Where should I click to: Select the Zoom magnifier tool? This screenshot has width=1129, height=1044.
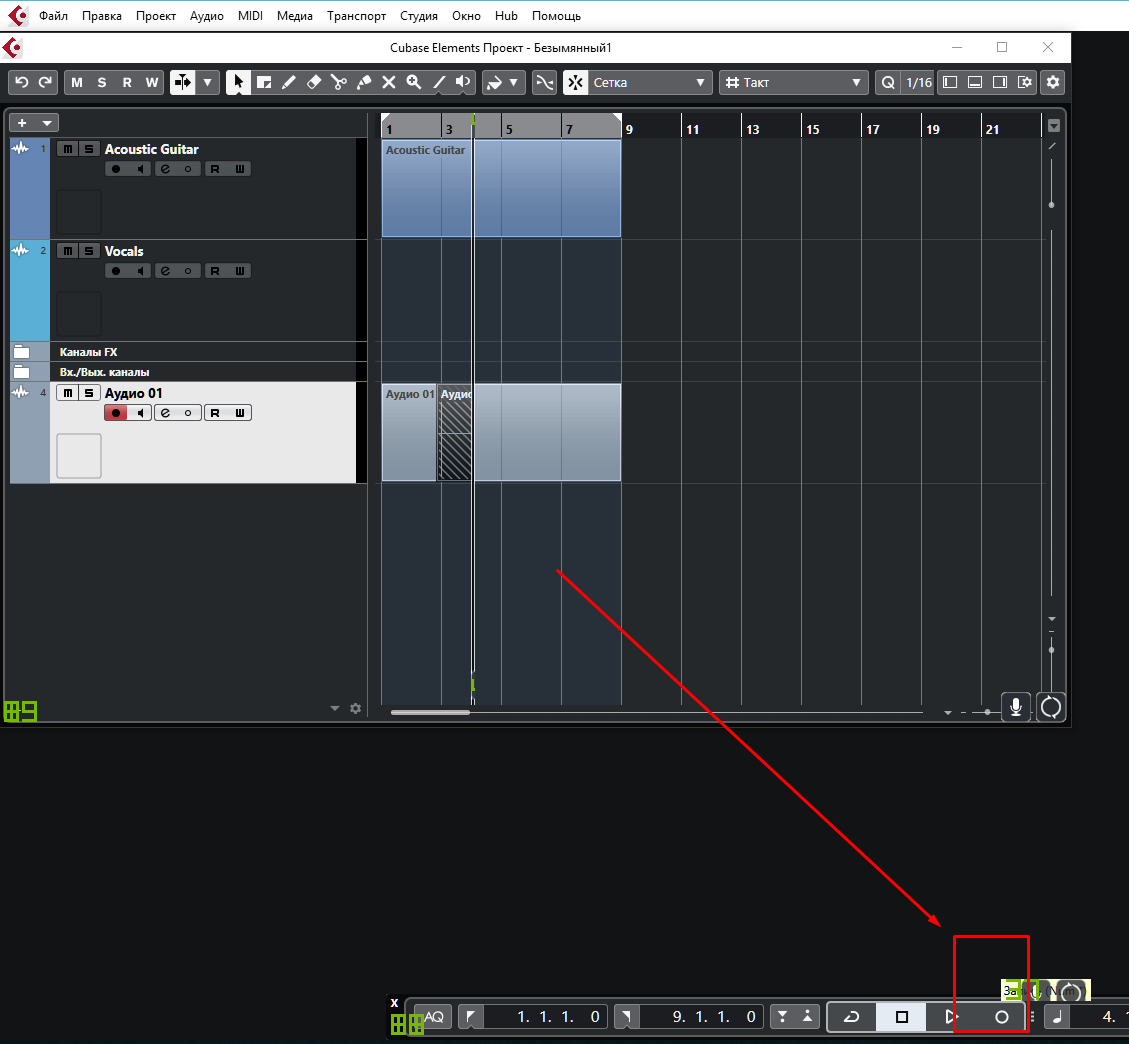pyautogui.click(x=413, y=82)
